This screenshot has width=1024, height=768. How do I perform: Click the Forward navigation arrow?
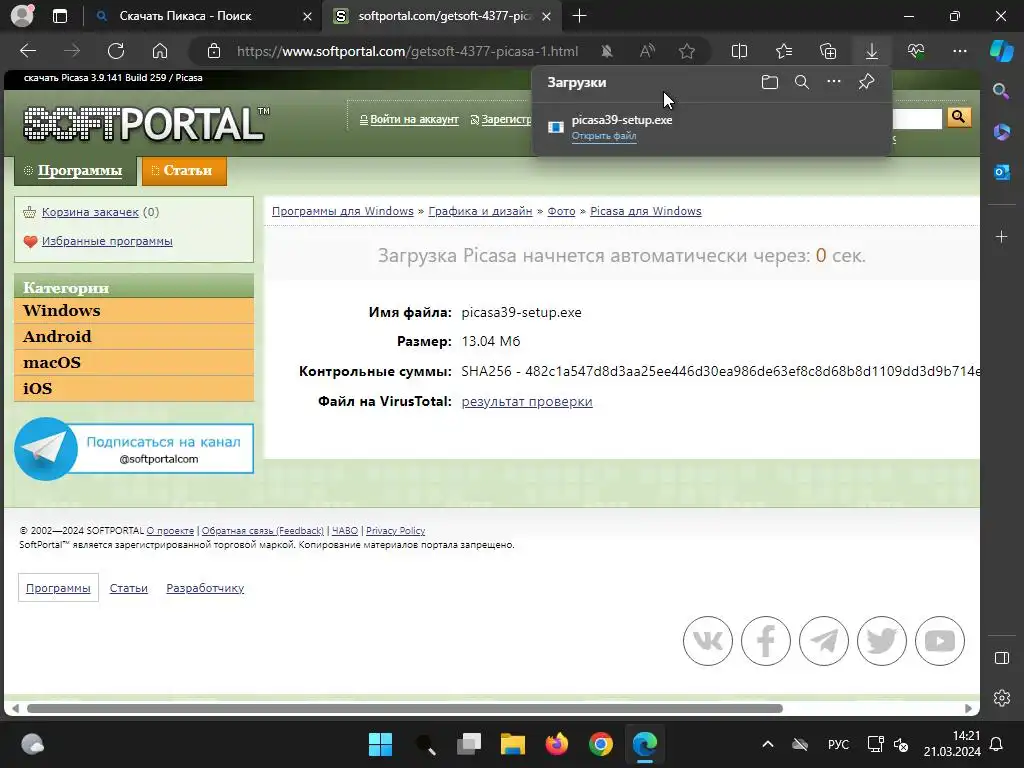point(72,51)
